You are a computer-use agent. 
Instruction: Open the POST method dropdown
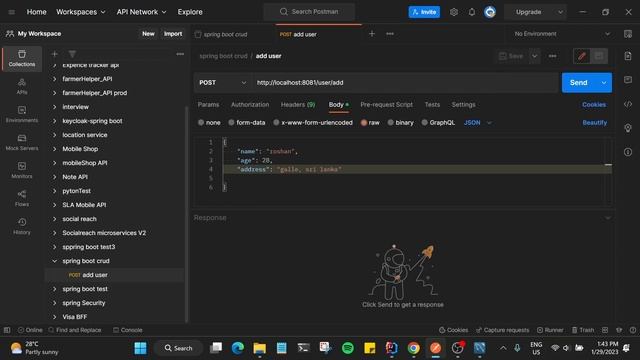click(222, 82)
